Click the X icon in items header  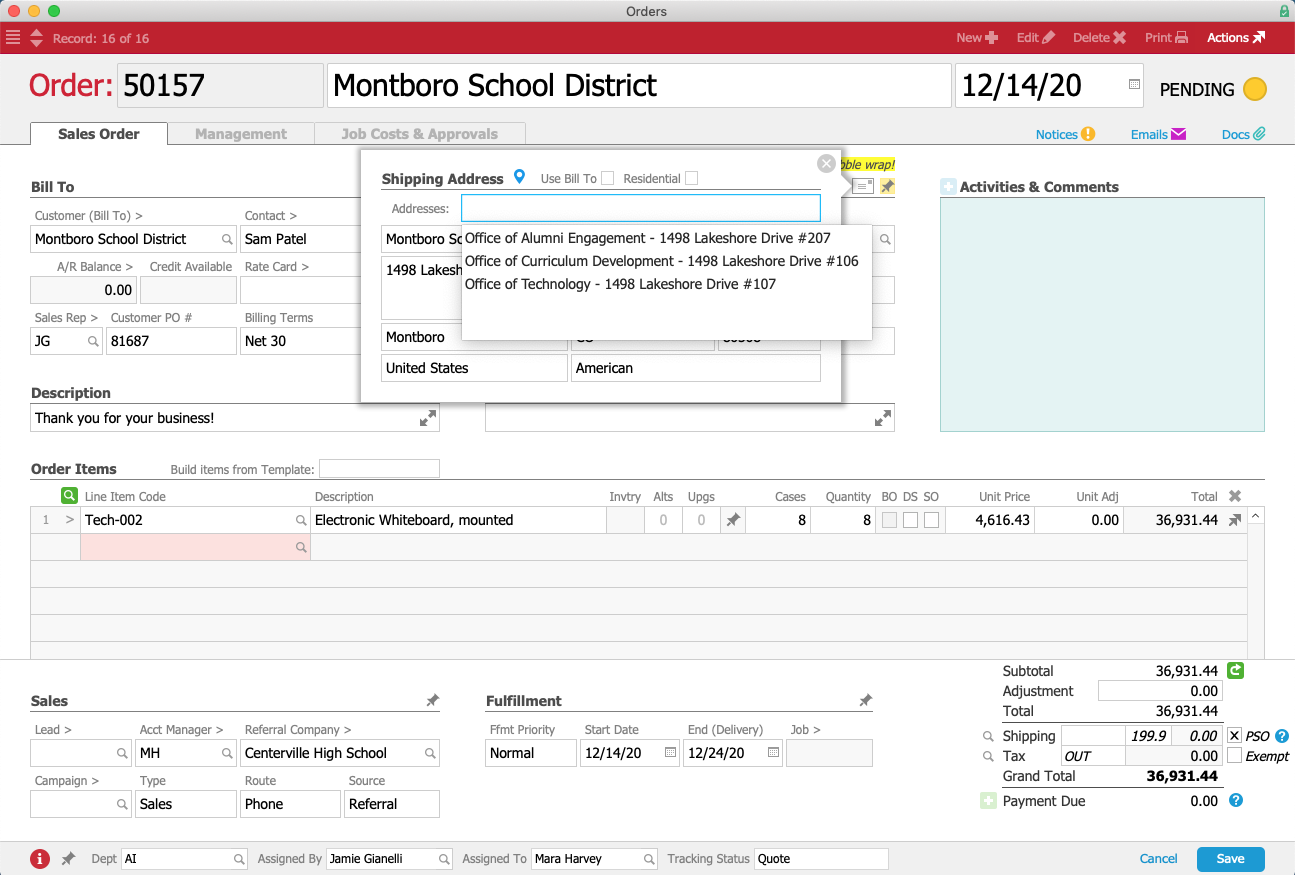tap(1235, 496)
